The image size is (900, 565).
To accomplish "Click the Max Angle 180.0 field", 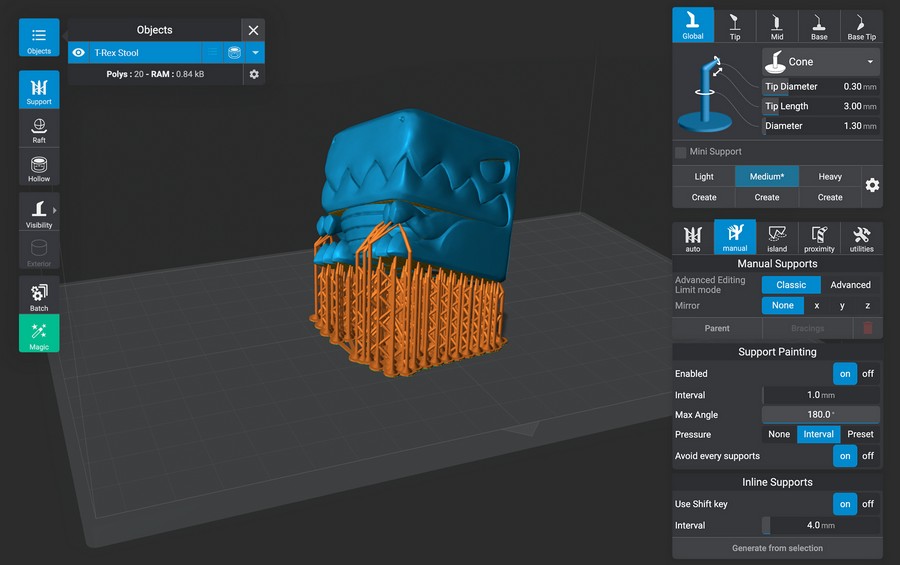I will [x=821, y=415].
